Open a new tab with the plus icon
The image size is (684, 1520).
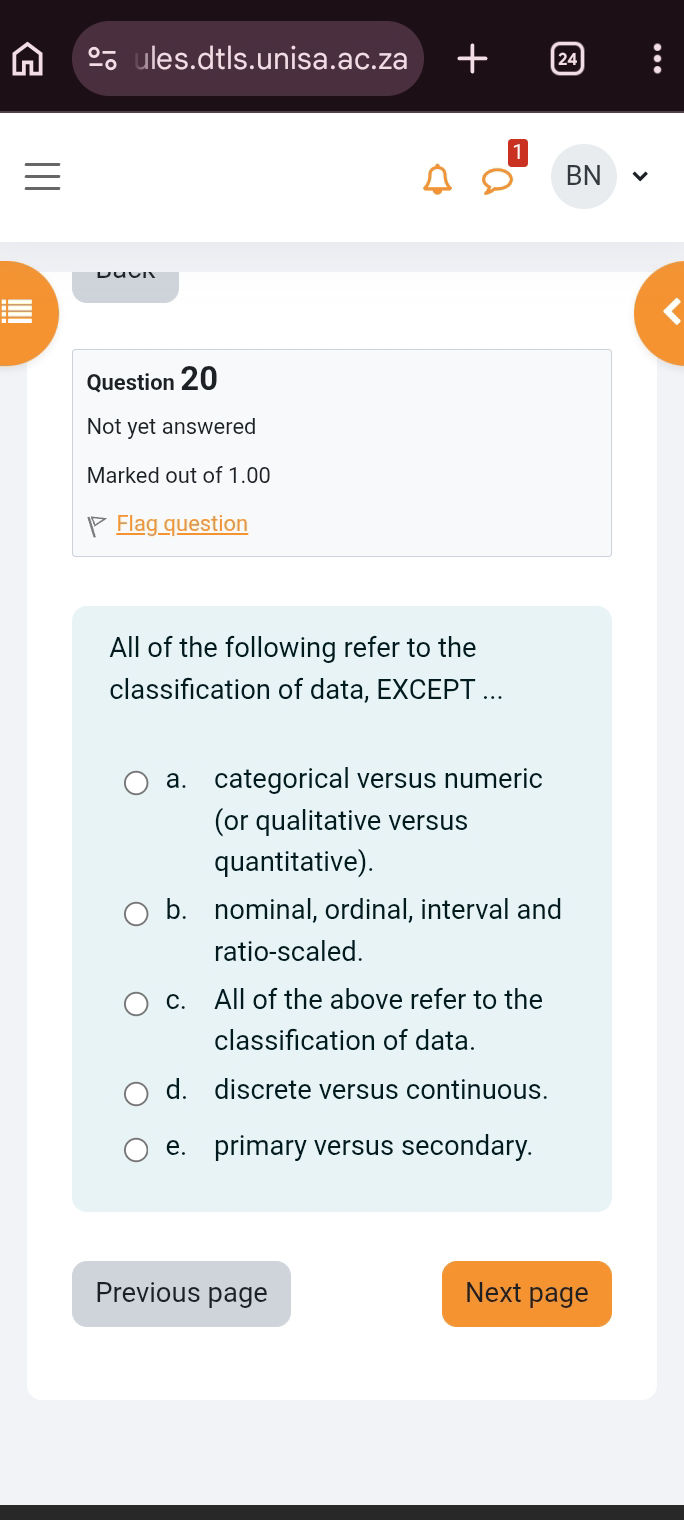pyautogui.click(x=471, y=59)
